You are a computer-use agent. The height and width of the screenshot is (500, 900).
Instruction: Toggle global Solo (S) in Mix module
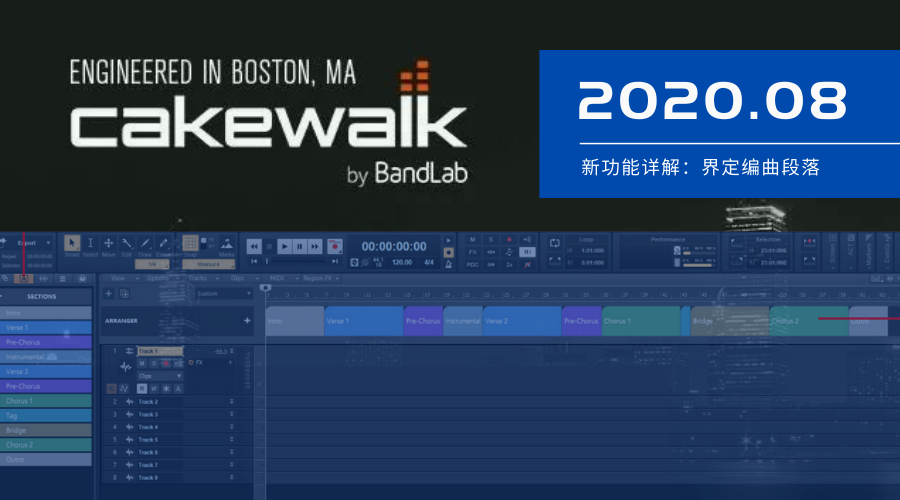click(491, 240)
